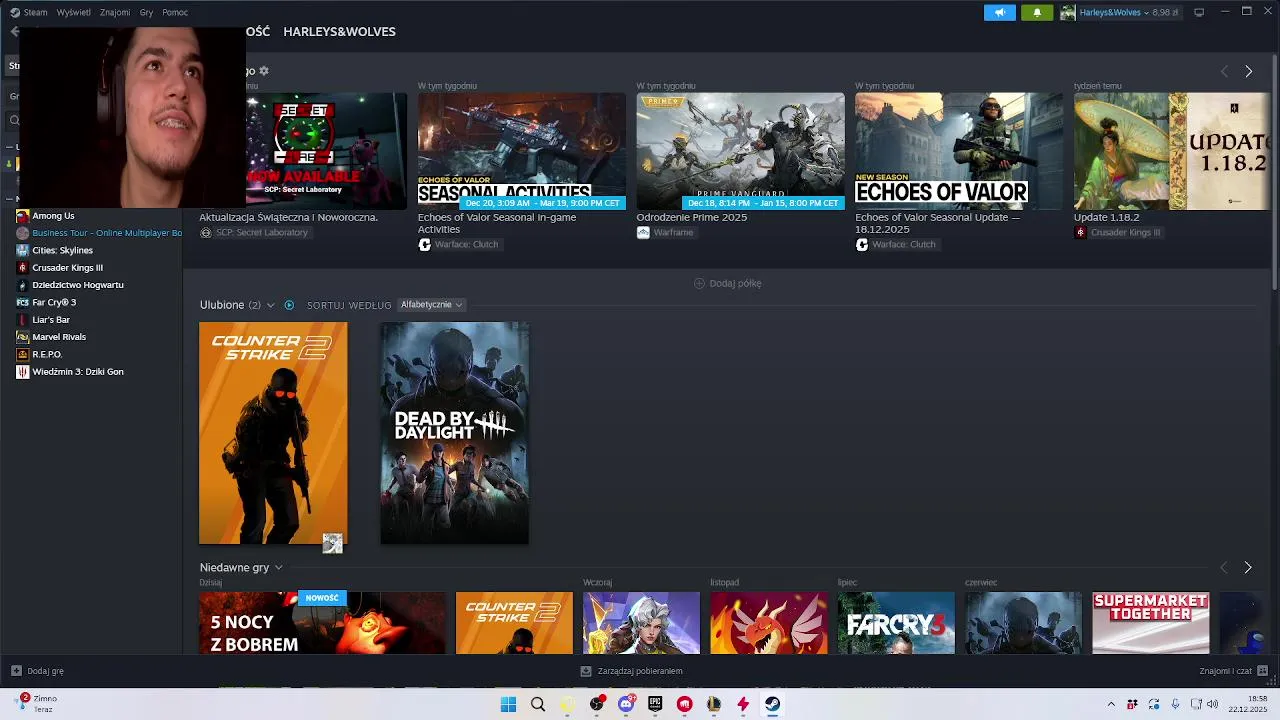Open Windows Start menu

[508, 704]
